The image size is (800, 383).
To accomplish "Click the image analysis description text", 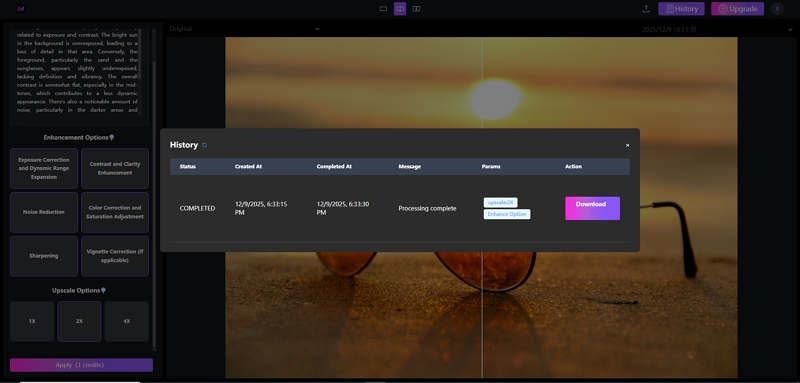I will click(77, 71).
